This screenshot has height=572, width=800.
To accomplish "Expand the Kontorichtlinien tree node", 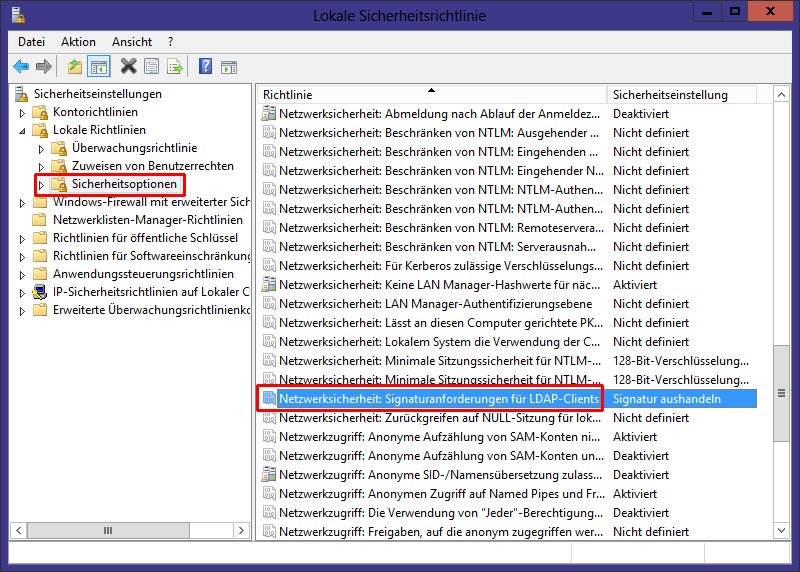I will click(22, 113).
